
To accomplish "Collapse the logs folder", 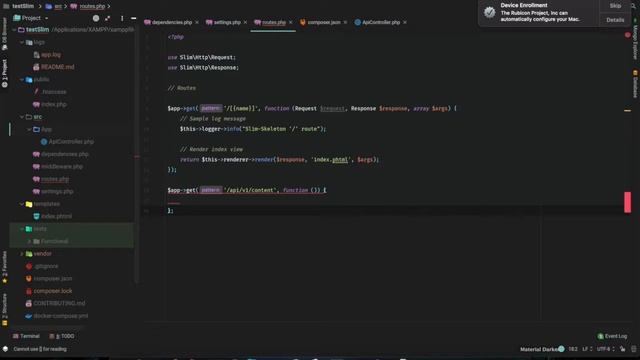I will click(x=22, y=42).
